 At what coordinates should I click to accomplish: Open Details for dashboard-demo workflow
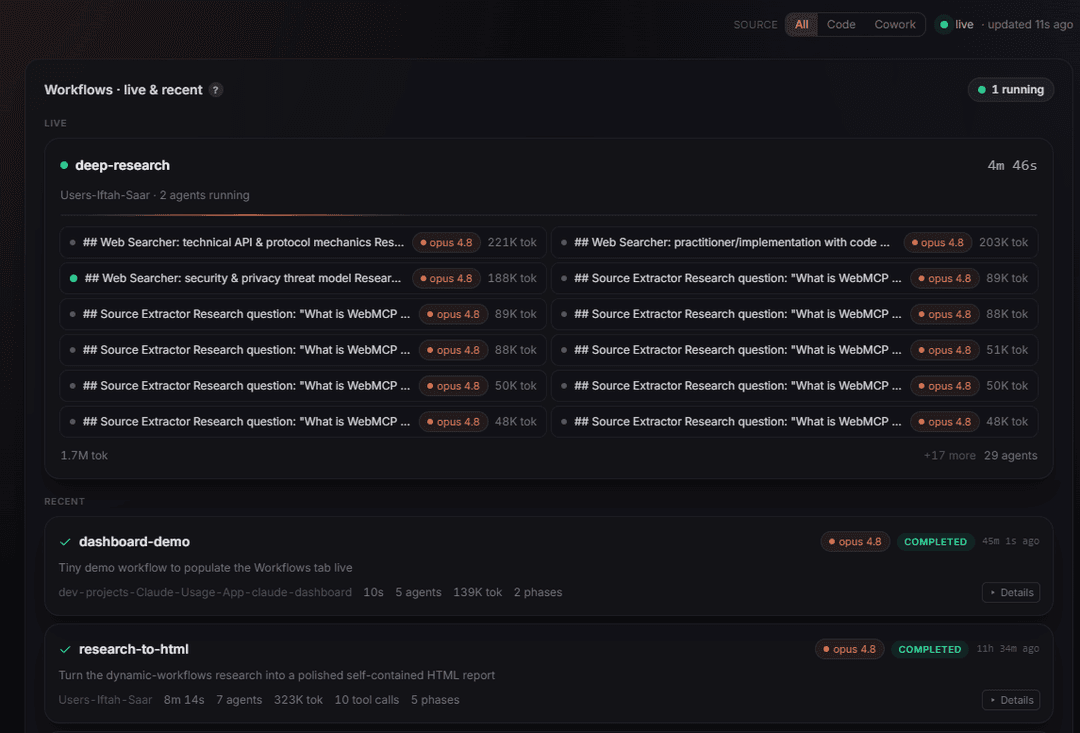(1011, 592)
